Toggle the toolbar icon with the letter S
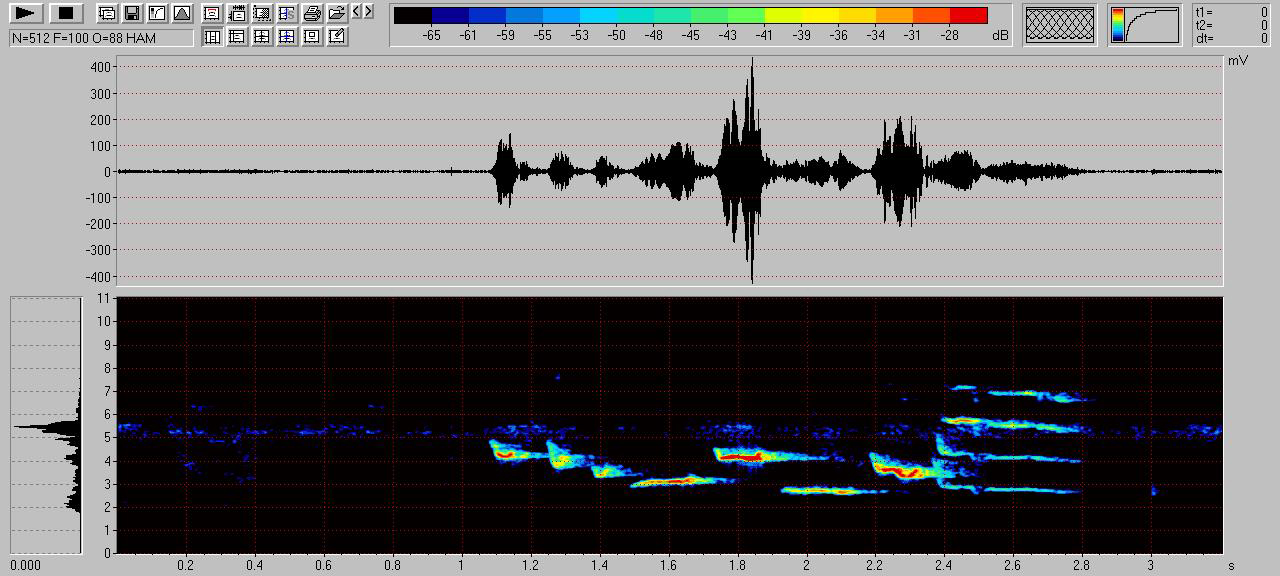This screenshot has height=576, width=1280. (x=287, y=13)
